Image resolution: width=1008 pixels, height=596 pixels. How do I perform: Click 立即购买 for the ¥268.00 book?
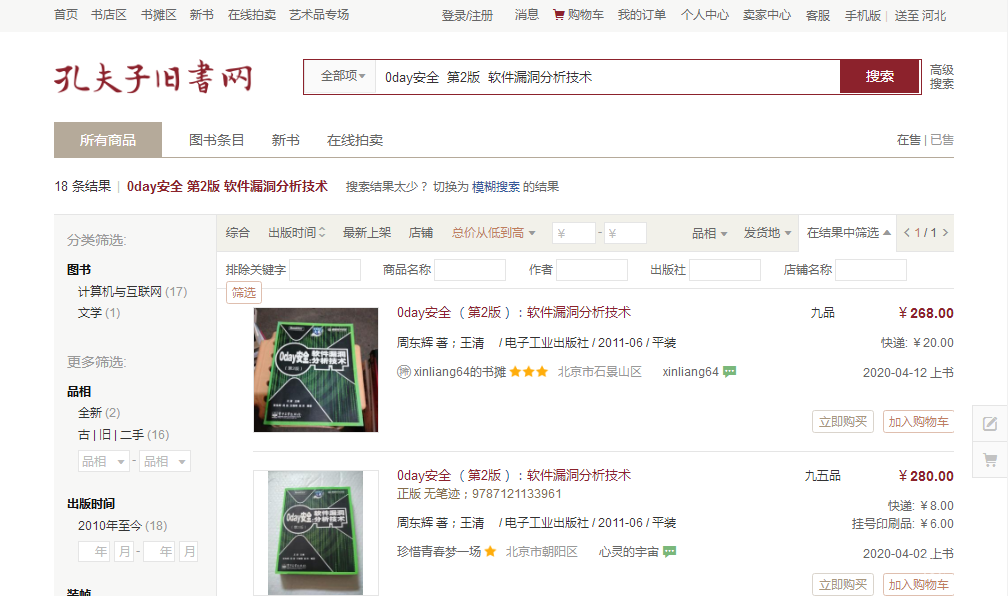(x=843, y=422)
